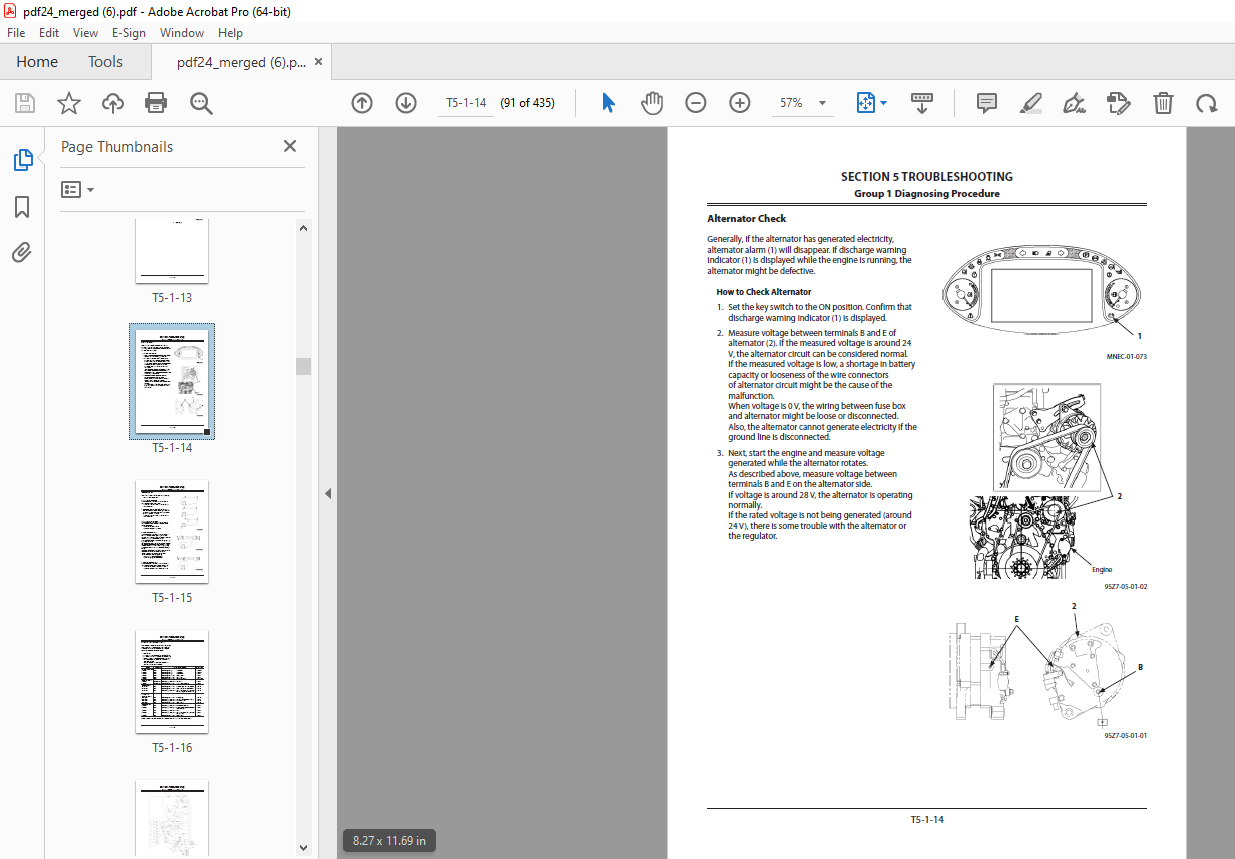Screen dimensions: 1235x859
Task: Open the Page Thumbnails sidebar icon
Action: pos(22,159)
